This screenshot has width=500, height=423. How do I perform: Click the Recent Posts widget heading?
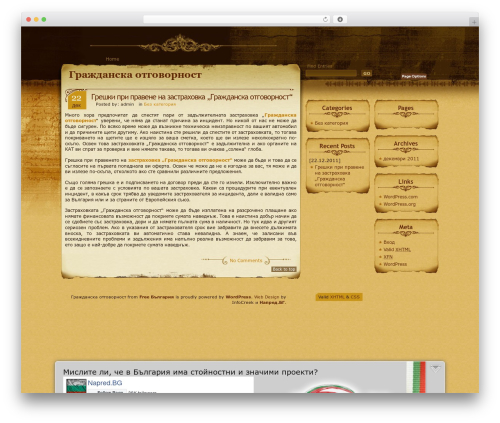337,146
